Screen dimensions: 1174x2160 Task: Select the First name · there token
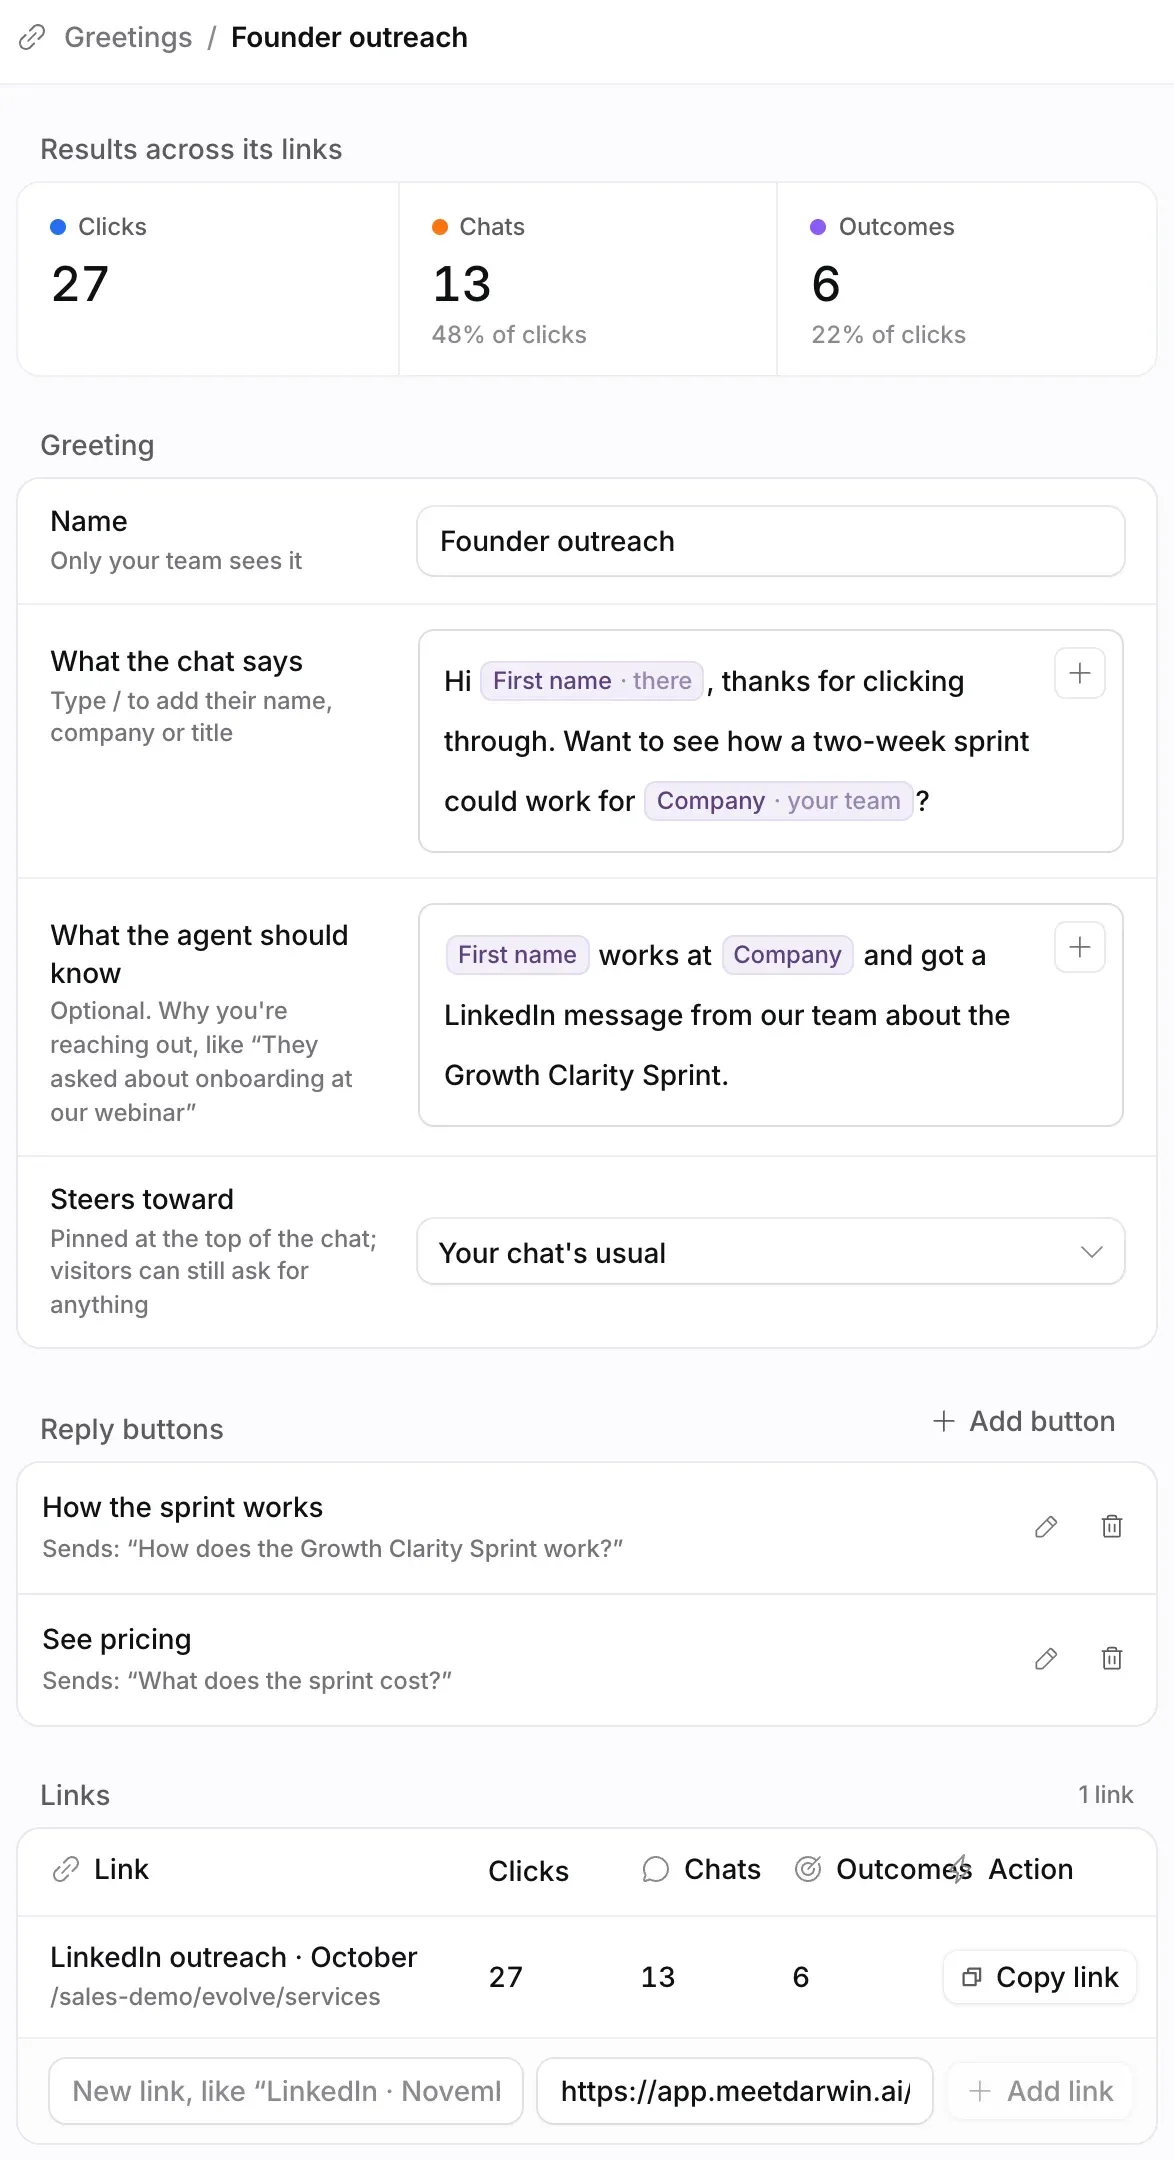(x=592, y=681)
